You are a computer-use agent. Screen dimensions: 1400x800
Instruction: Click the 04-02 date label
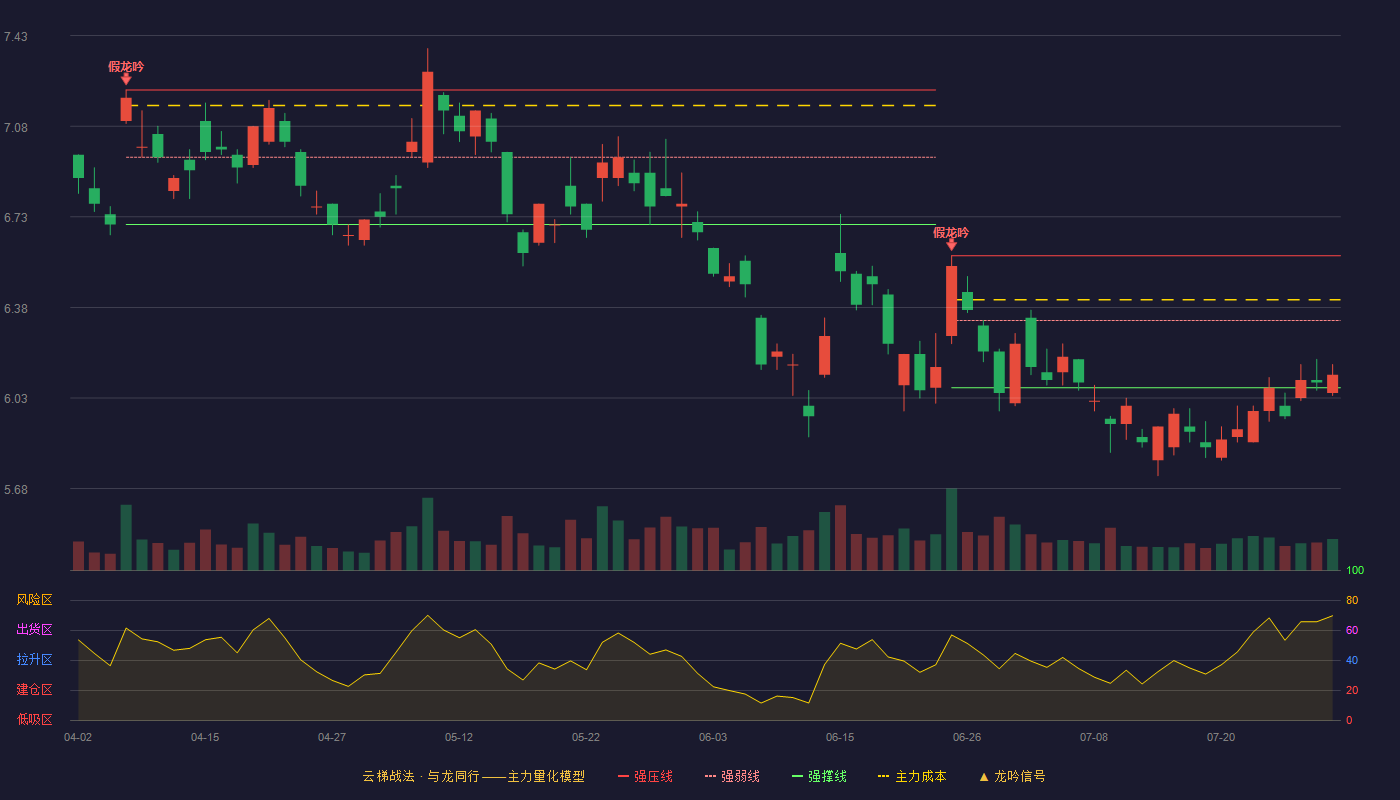pos(78,737)
